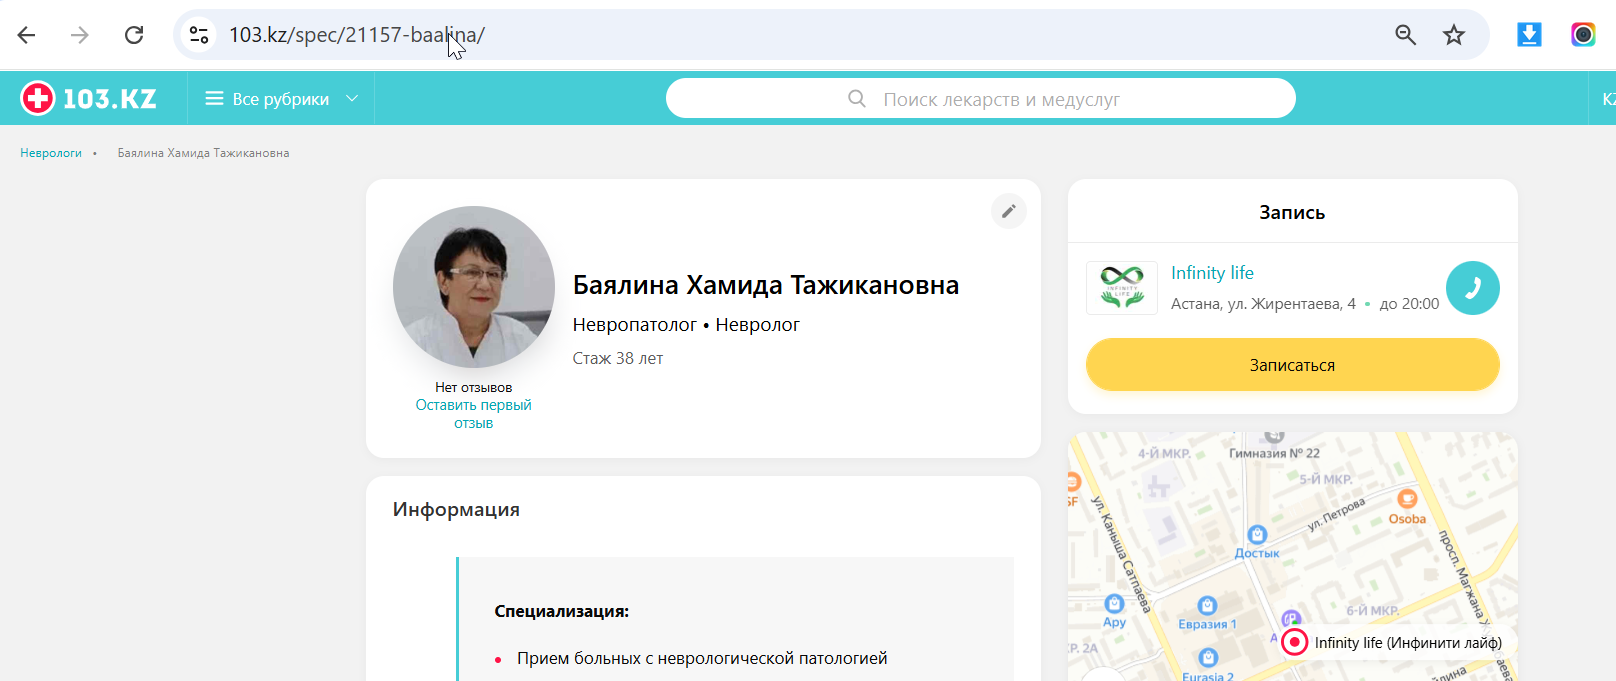Click the Специализация: heading
The height and width of the screenshot is (681, 1616).
[562, 611]
